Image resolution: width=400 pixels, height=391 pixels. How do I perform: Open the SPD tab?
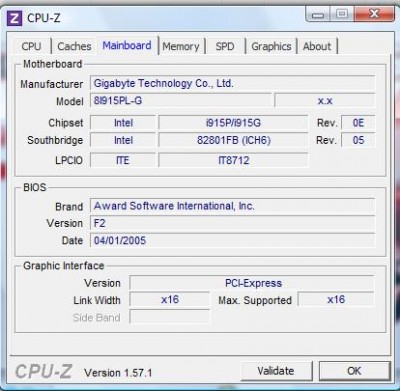click(225, 46)
